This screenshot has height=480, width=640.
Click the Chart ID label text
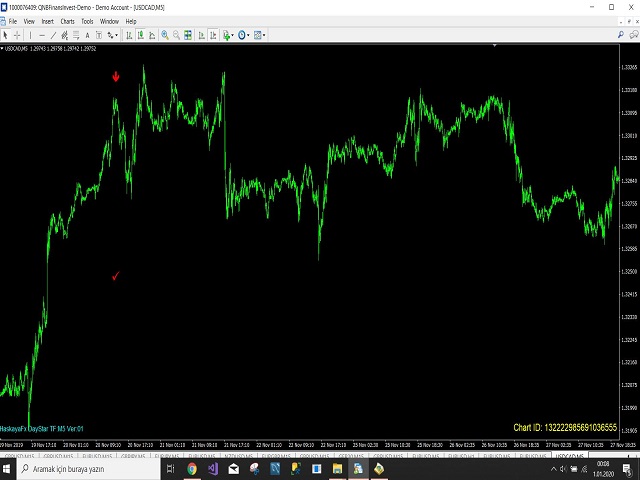(565, 428)
